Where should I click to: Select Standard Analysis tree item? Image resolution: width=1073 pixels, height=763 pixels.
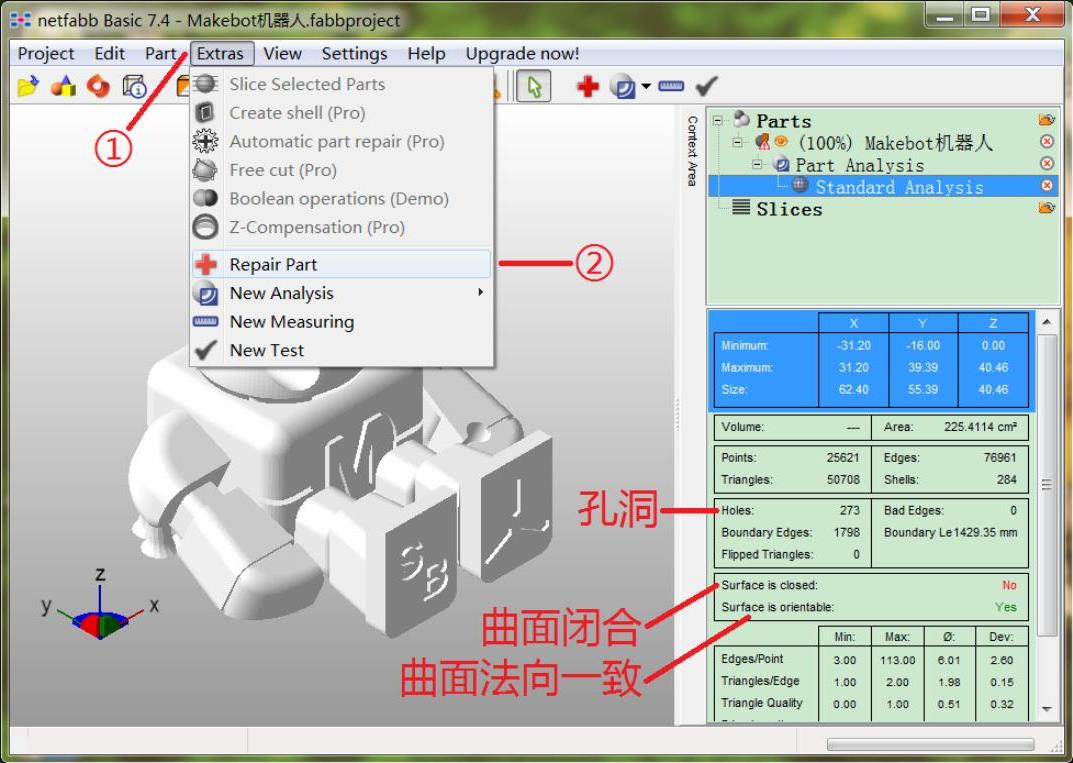point(899,187)
